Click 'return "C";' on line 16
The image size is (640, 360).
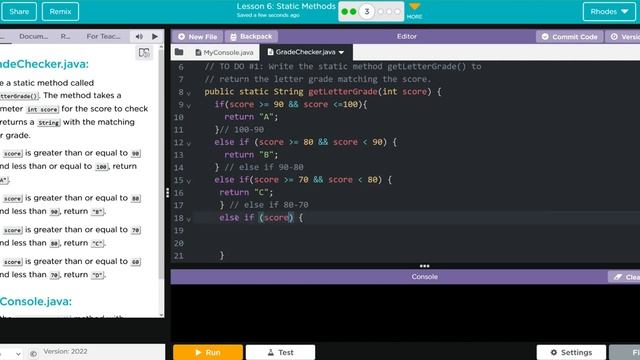246,192
